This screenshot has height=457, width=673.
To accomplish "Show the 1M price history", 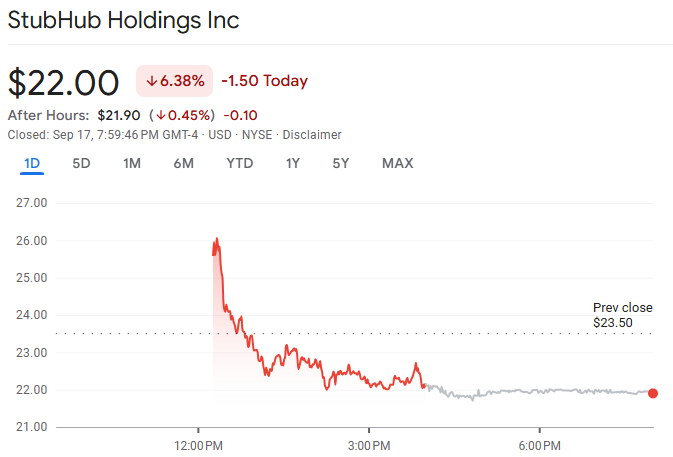I will pyautogui.click(x=131, y=163).
